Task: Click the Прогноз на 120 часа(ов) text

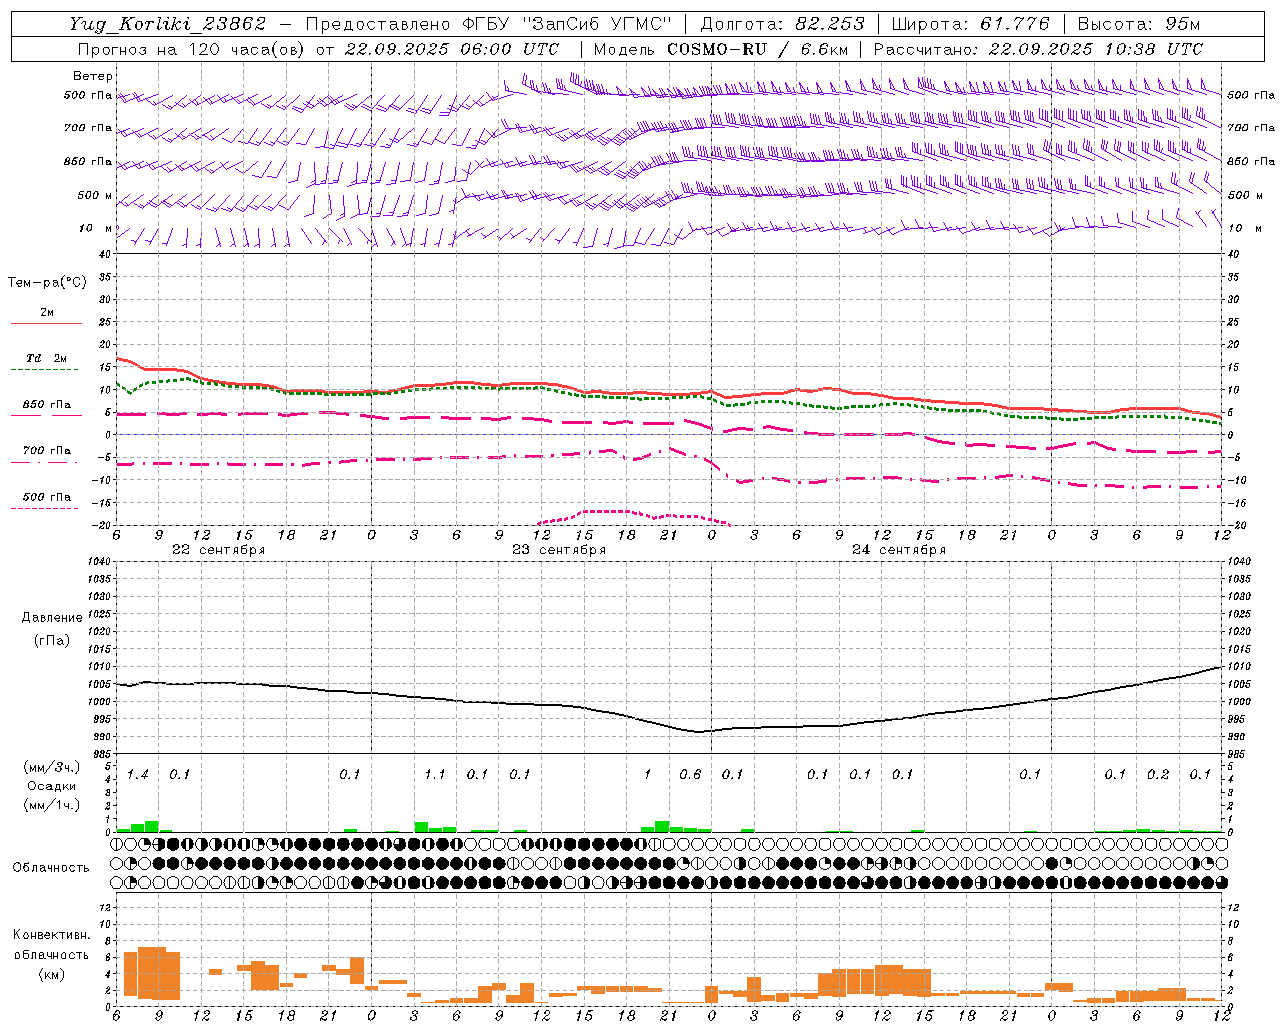Action: click(x=193, y=49)
